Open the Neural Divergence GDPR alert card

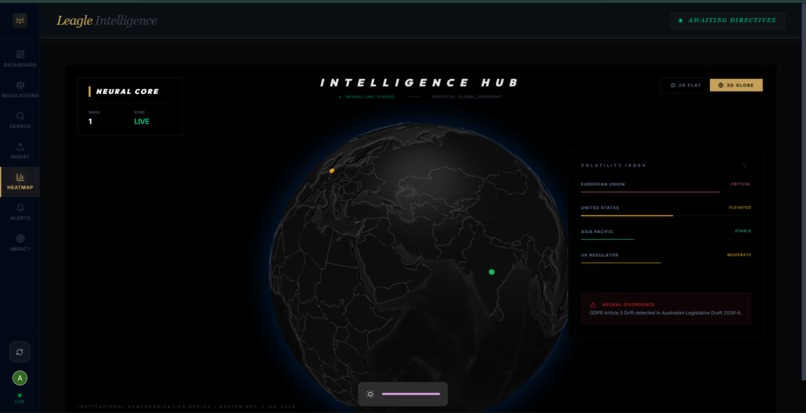666,309
